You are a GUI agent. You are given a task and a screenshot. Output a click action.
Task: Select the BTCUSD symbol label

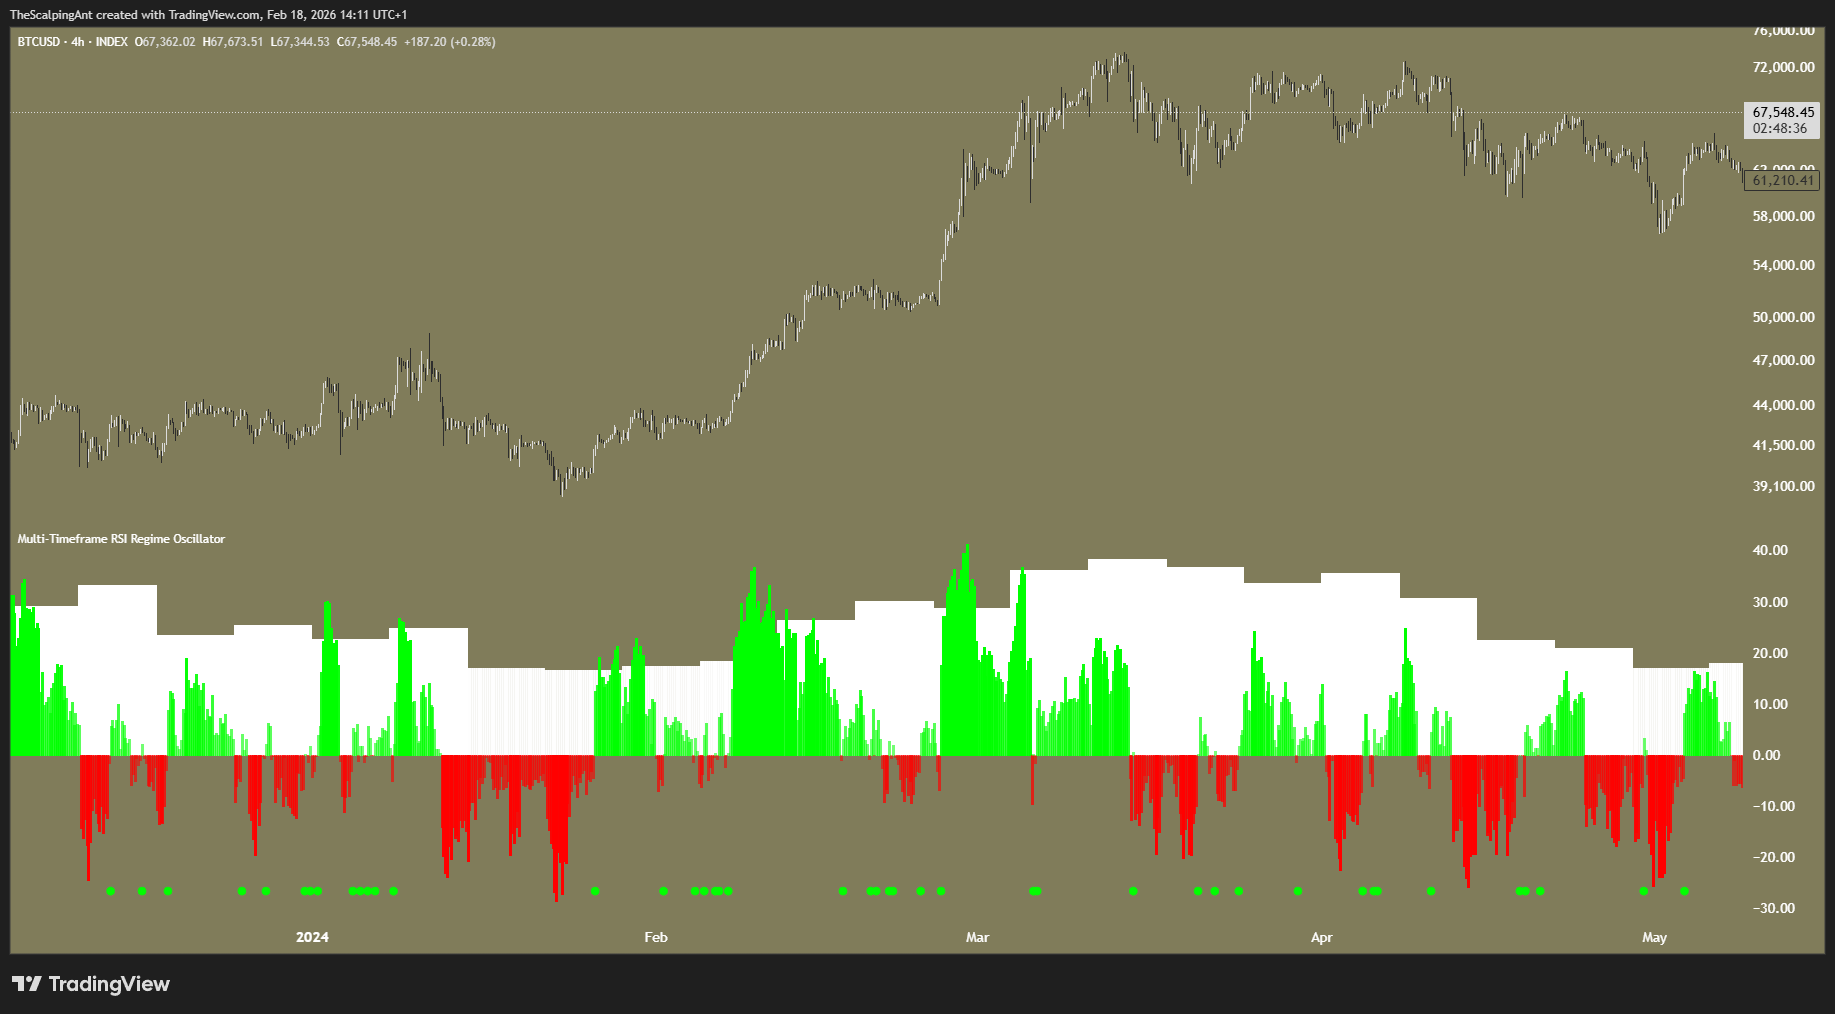(39, 42)
